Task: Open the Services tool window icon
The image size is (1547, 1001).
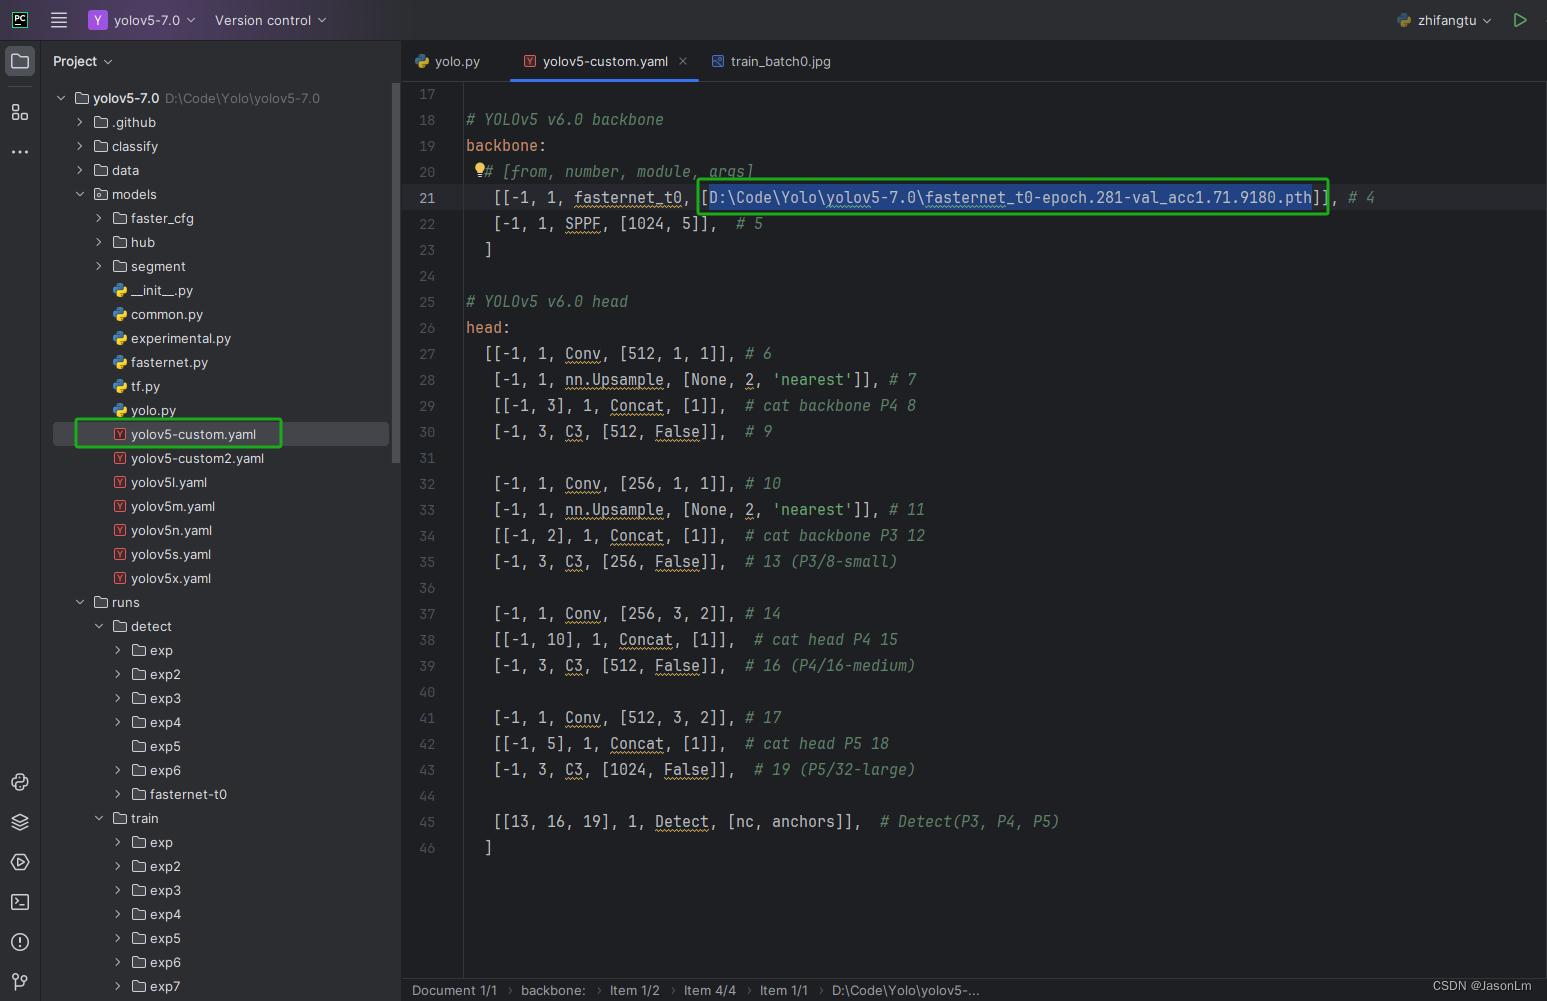Action: (x=20, y=862)
